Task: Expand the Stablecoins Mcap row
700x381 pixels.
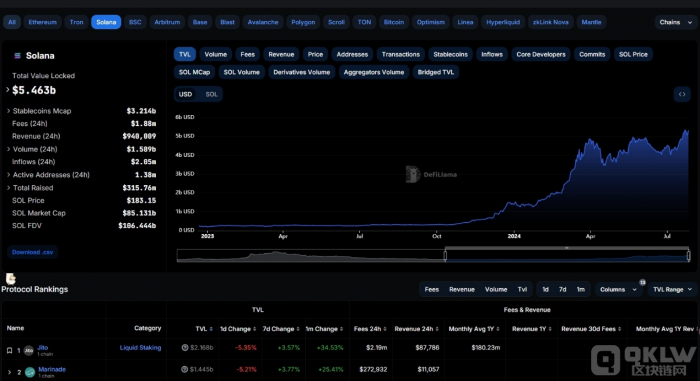Action: point(8,111)
